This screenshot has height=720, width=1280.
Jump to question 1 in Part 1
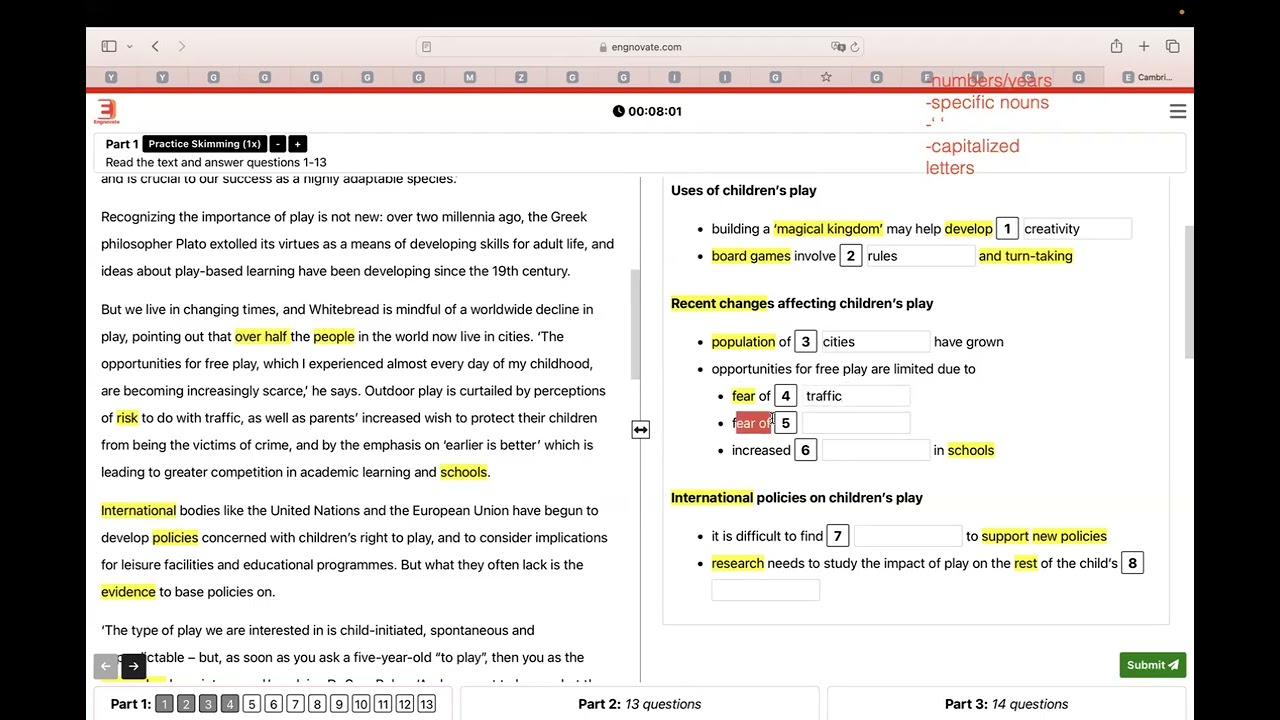coord(164,704)
